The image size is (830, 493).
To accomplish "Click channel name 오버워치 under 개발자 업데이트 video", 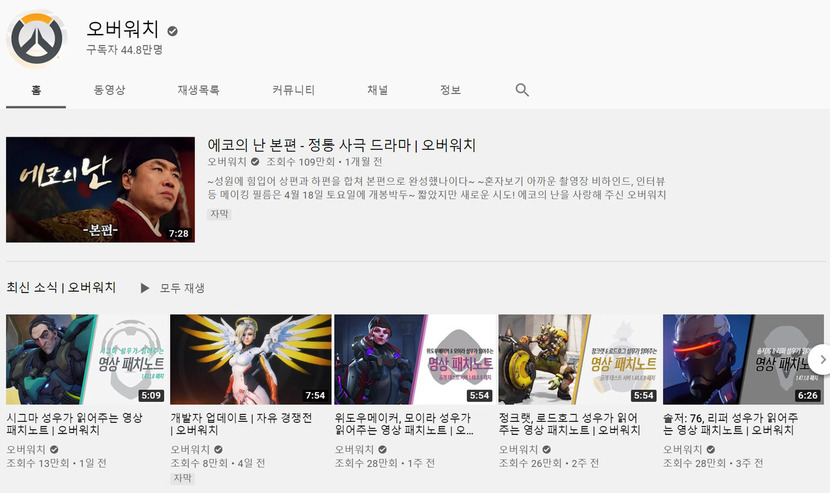I will 190,450.
